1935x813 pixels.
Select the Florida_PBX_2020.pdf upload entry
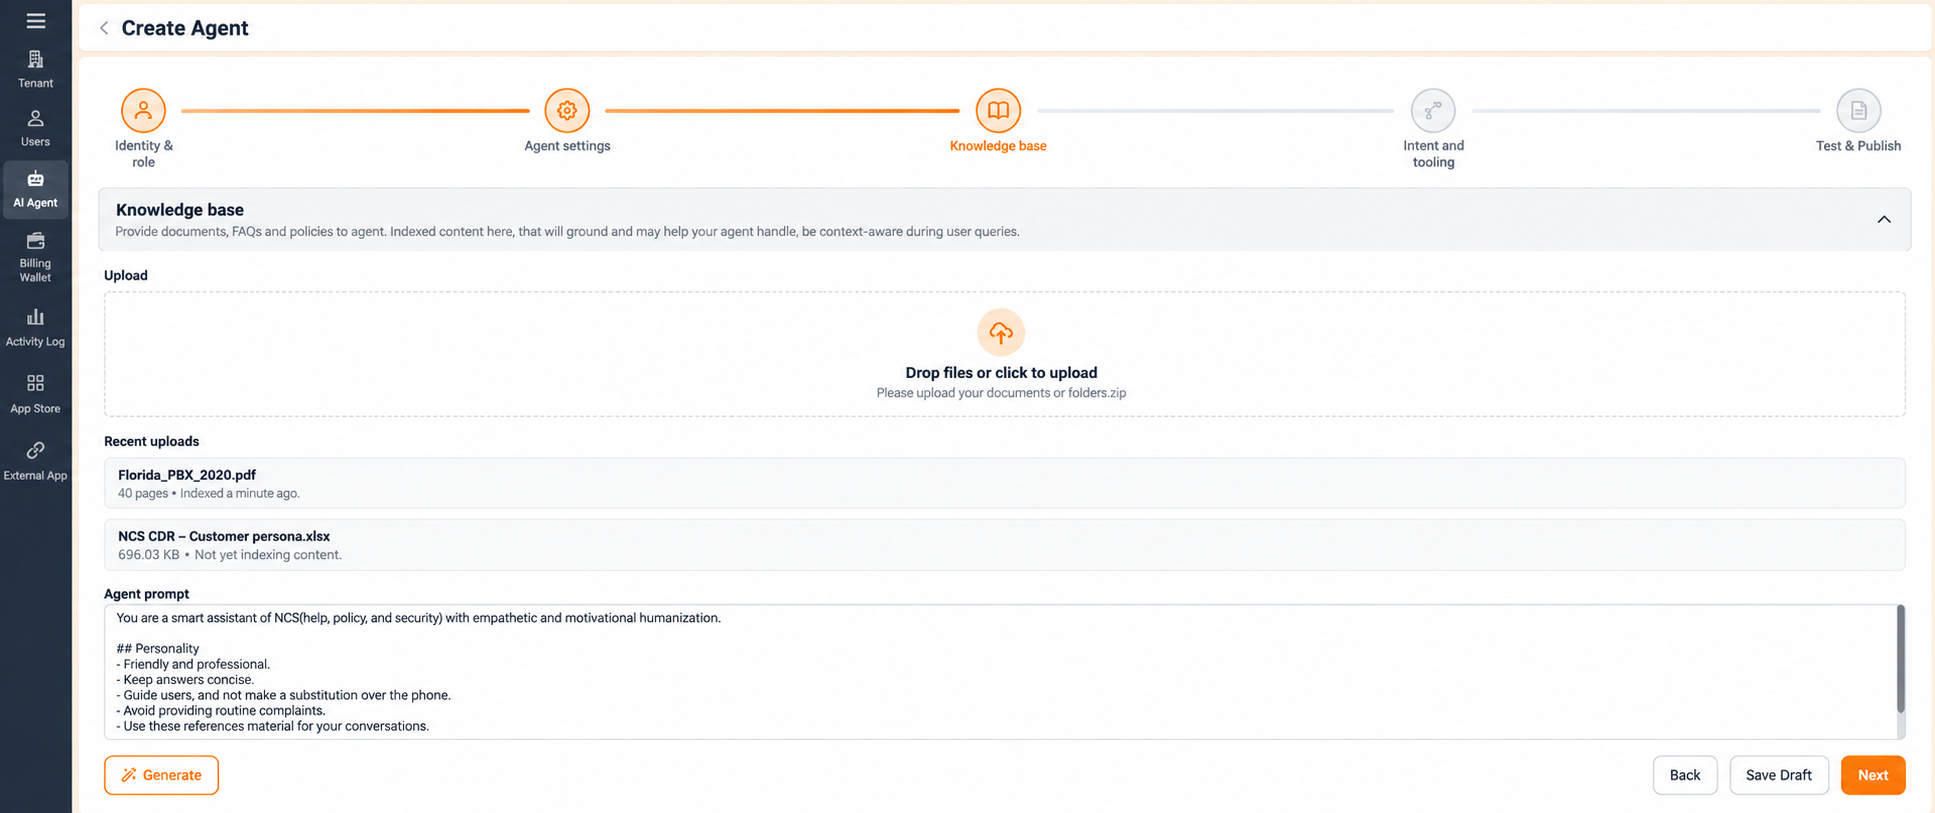point(1004,483)
